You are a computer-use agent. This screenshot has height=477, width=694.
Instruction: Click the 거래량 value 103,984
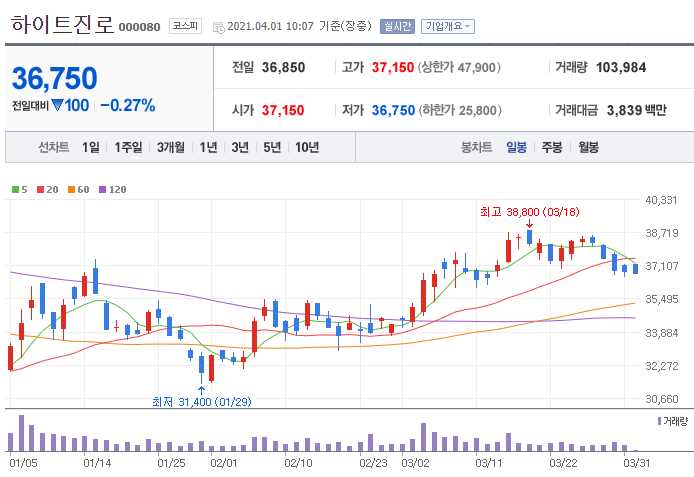coord(621,67)
